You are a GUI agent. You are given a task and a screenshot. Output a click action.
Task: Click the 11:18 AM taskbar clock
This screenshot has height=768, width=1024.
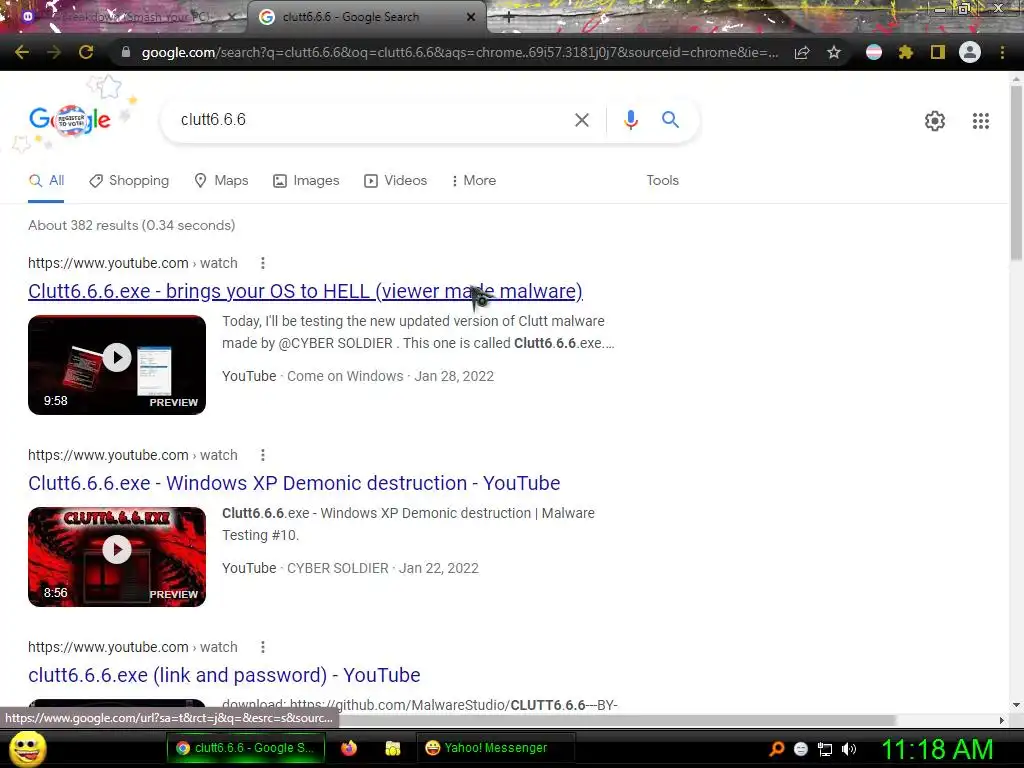coord(938,749)
